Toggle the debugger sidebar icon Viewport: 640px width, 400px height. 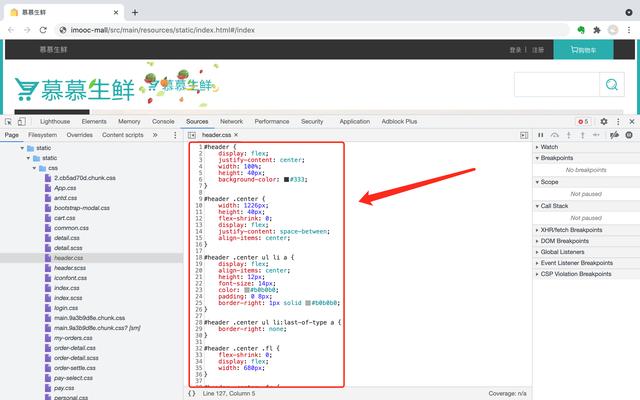pyautogui.click(x=524, y=135)
